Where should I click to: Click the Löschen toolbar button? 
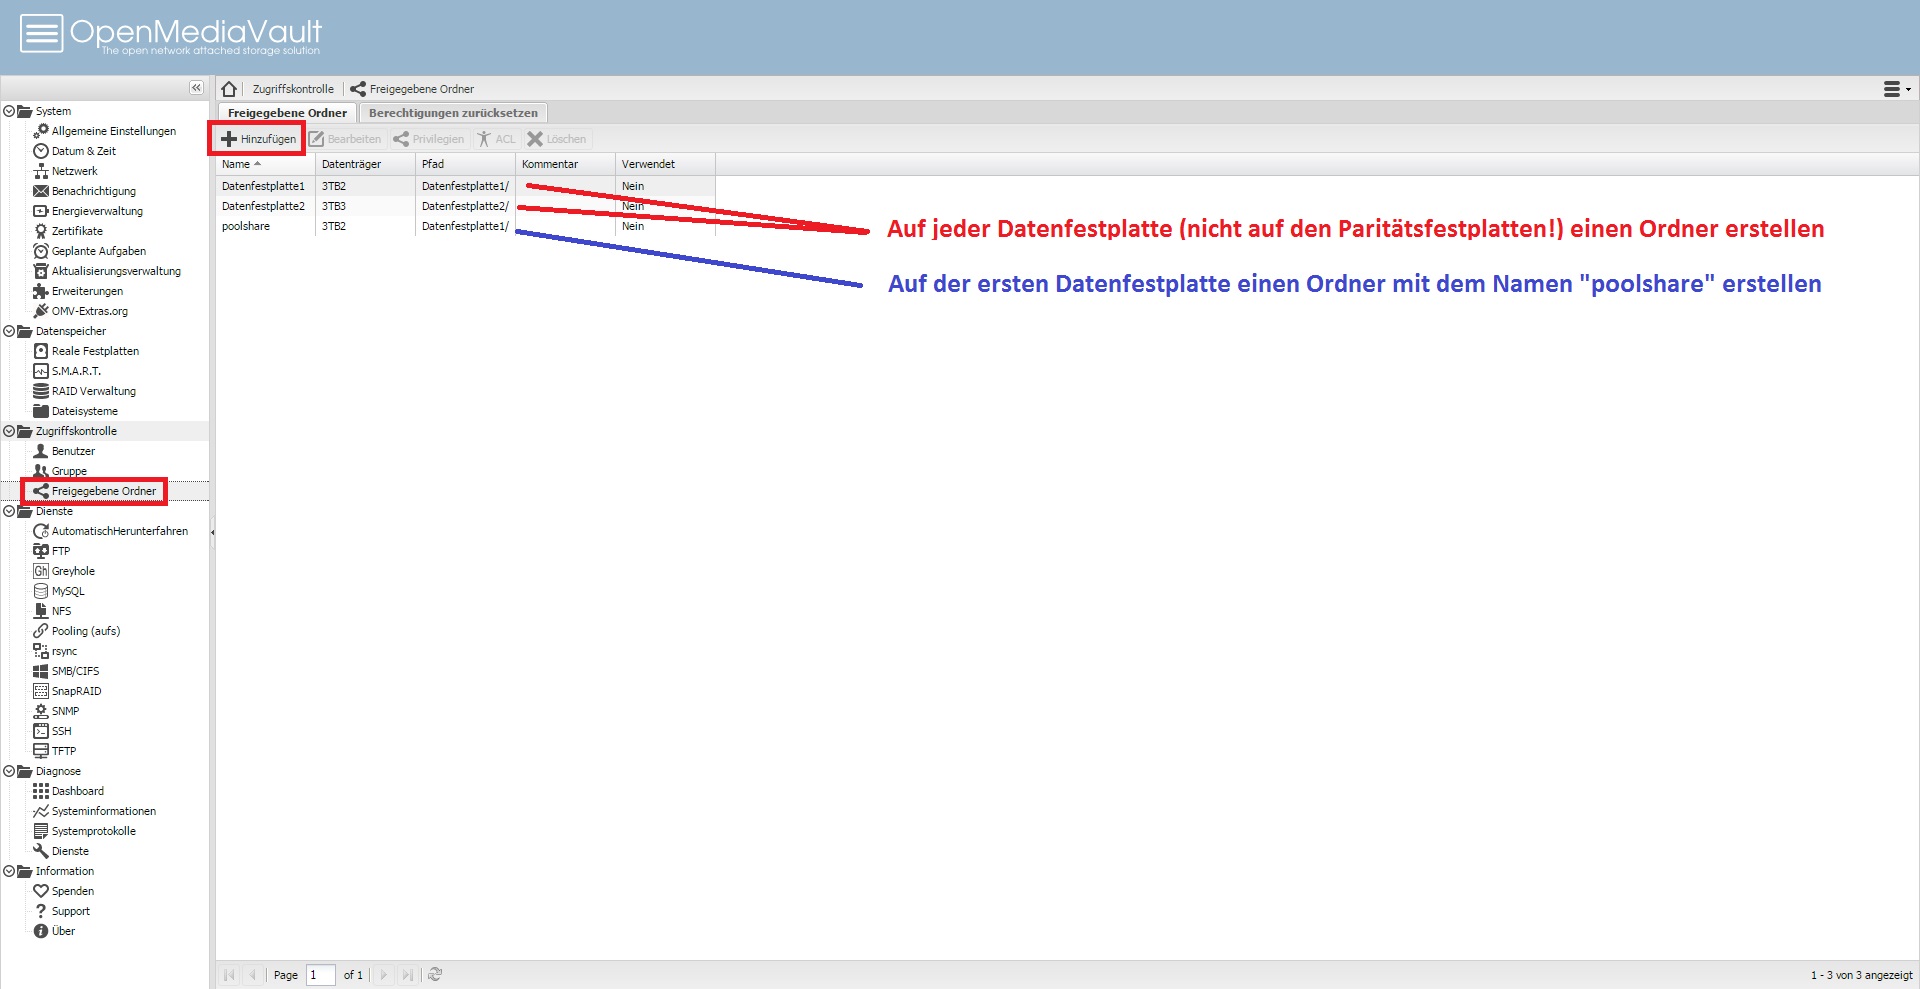click(x=557, y=139)
